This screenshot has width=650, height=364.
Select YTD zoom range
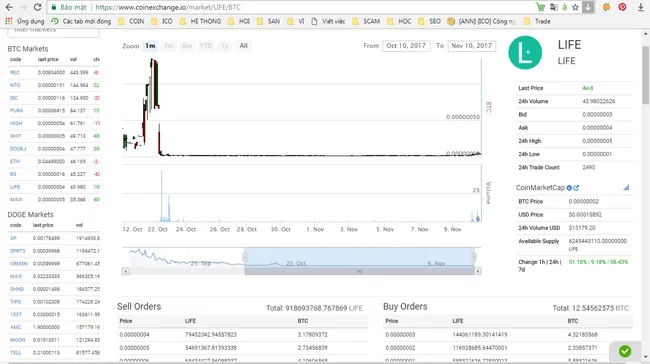tap(206, 46)
